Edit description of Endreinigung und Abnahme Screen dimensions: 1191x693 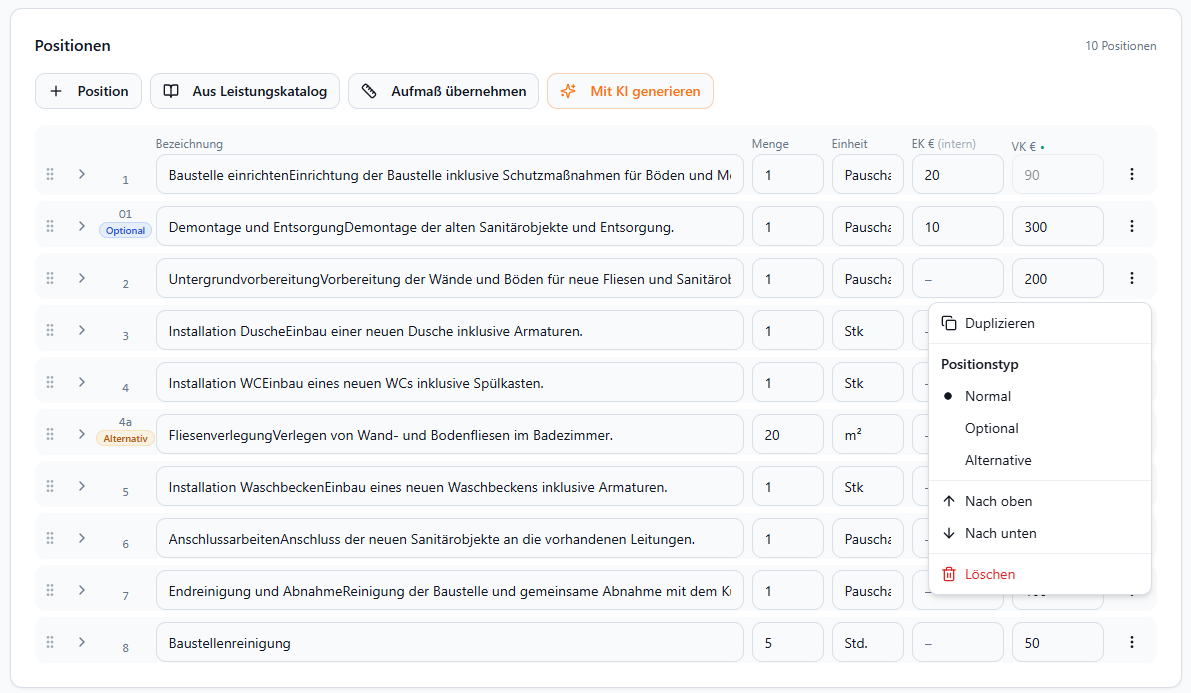(450, 590)
